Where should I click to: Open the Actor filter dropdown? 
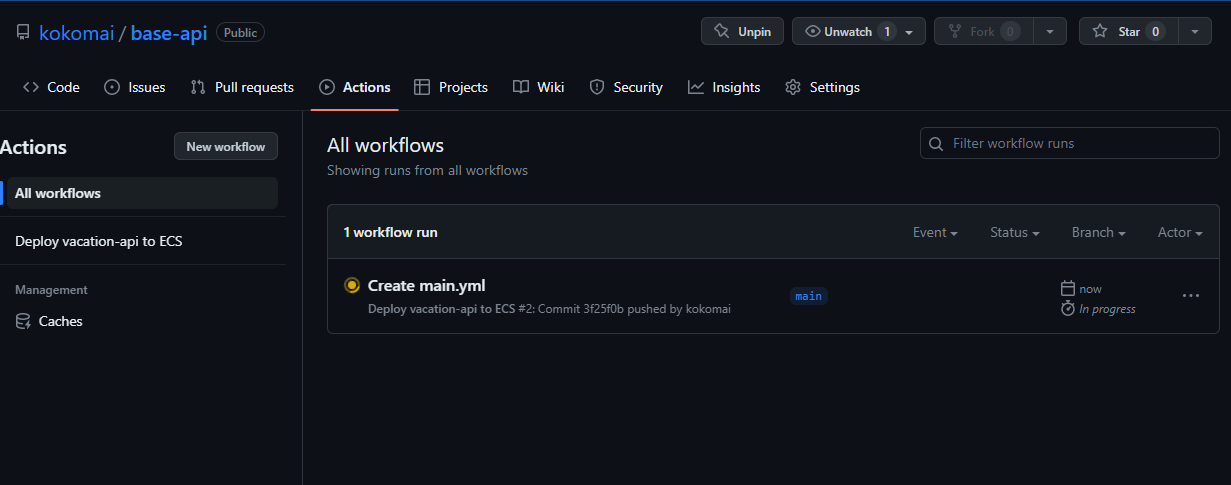click(1180, 232)
